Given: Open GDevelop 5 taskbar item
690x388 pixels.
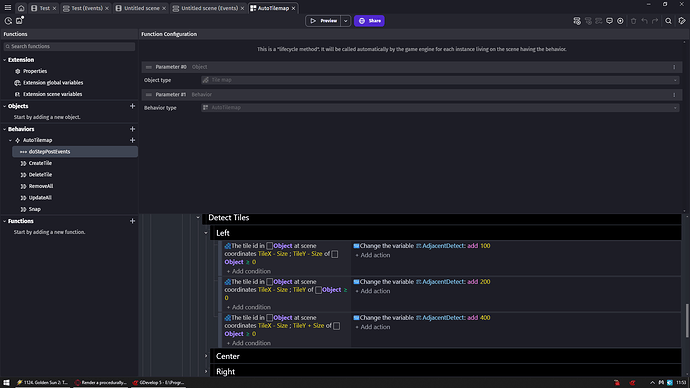Looking at the screenshot, I should click(x=158, y=383).
